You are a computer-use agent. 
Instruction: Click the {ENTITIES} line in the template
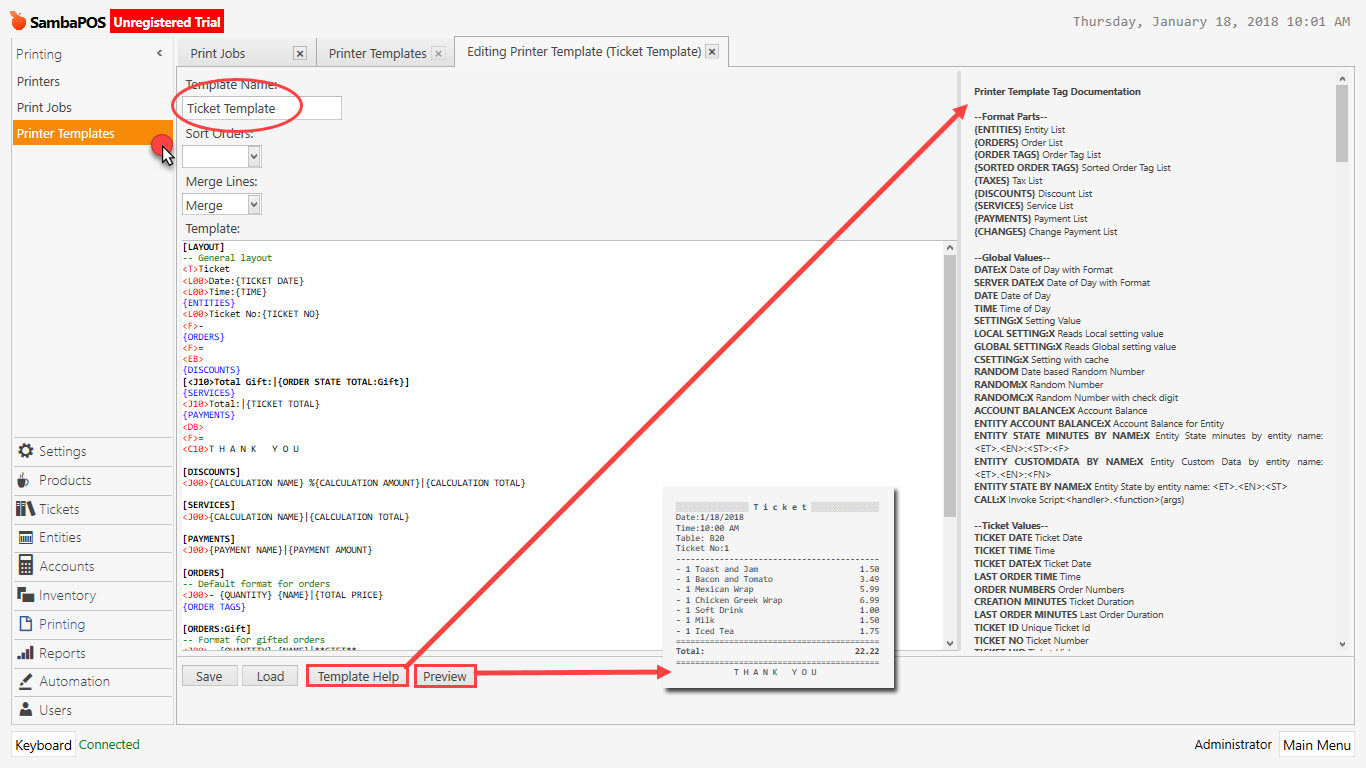(x=209, y=303)
